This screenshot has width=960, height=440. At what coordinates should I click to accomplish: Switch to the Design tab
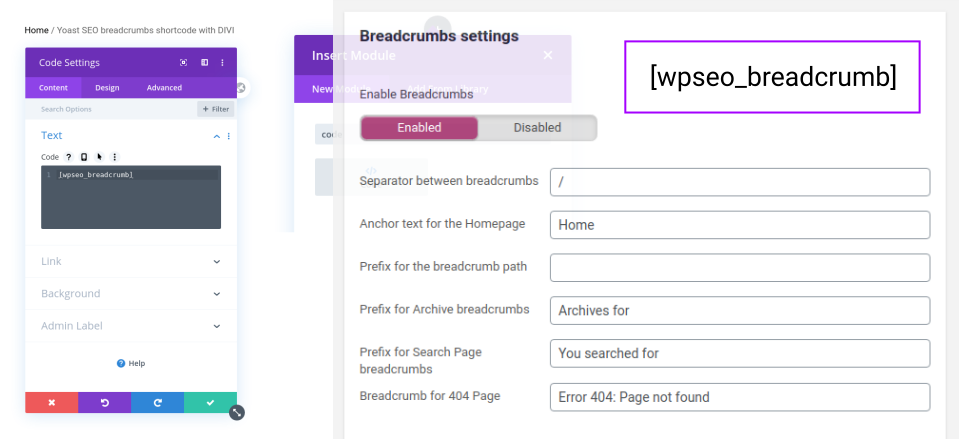click(107, 88)
